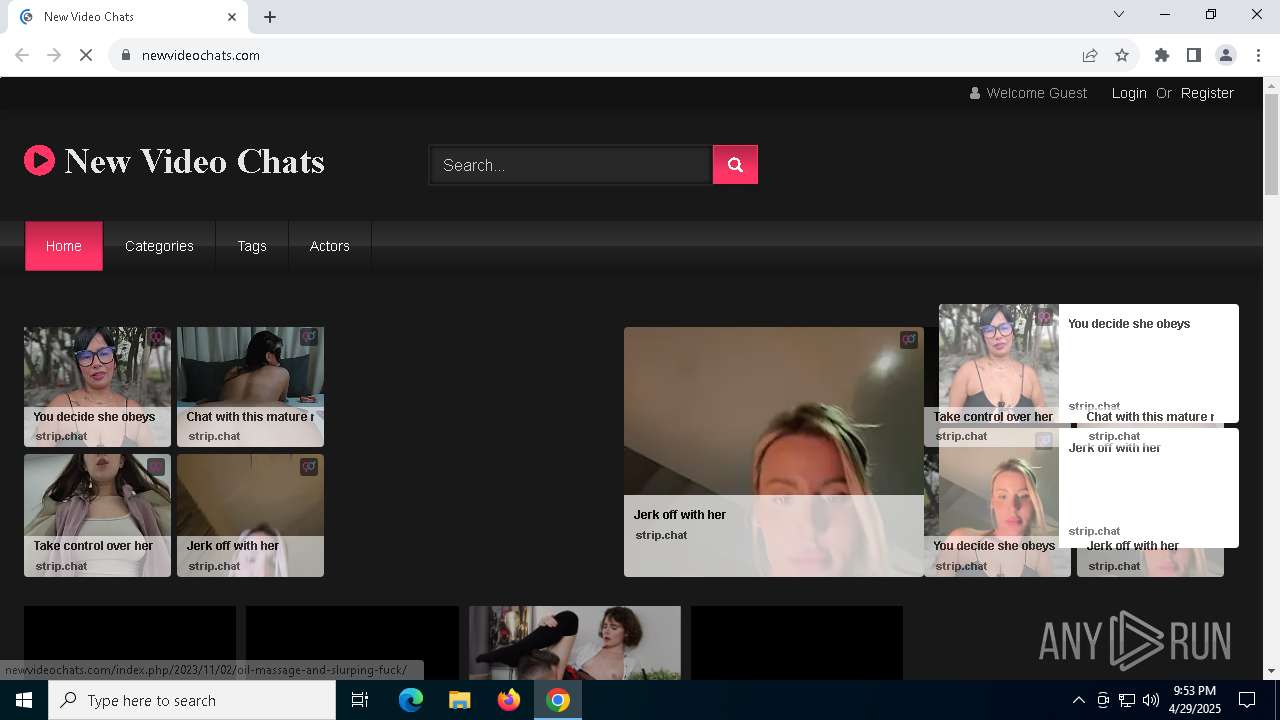The height and width of the screenshot is (720, 1280).
Task: Launch Microsoft Edge from the taskbar
Action: click(411, 700)
